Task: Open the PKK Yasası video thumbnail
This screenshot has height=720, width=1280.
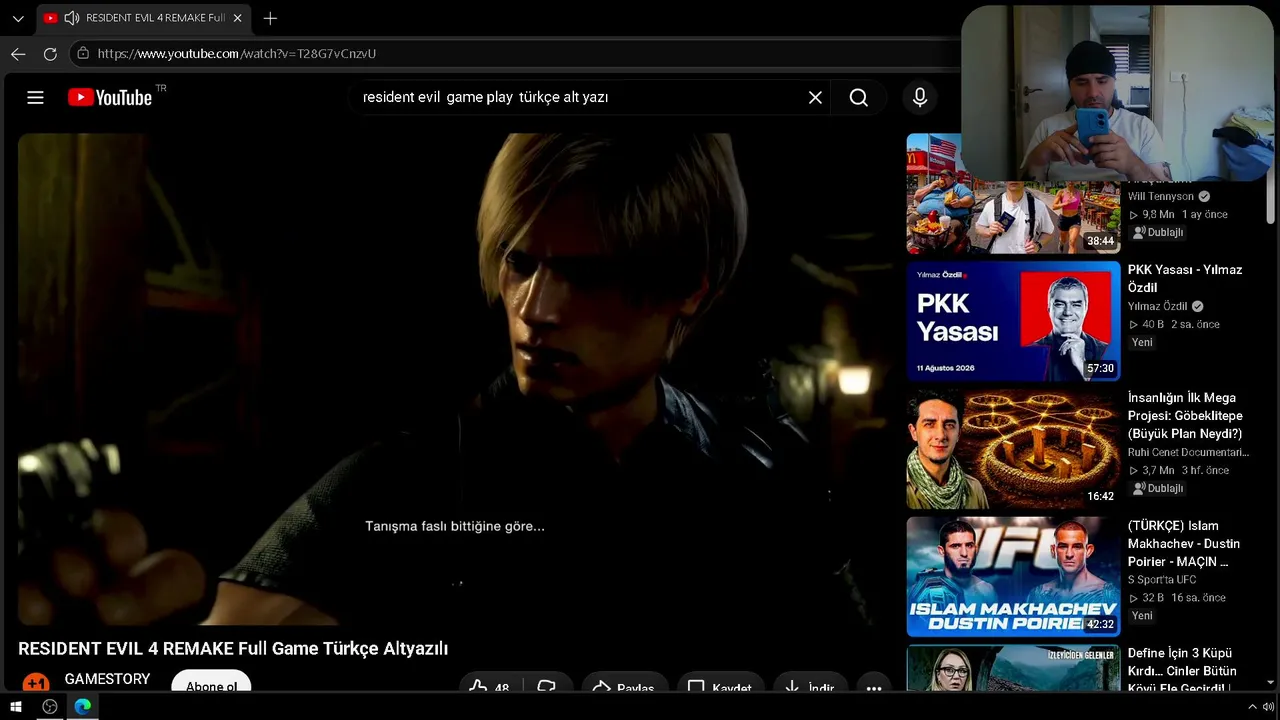Action: click(x=1013, y=321)
